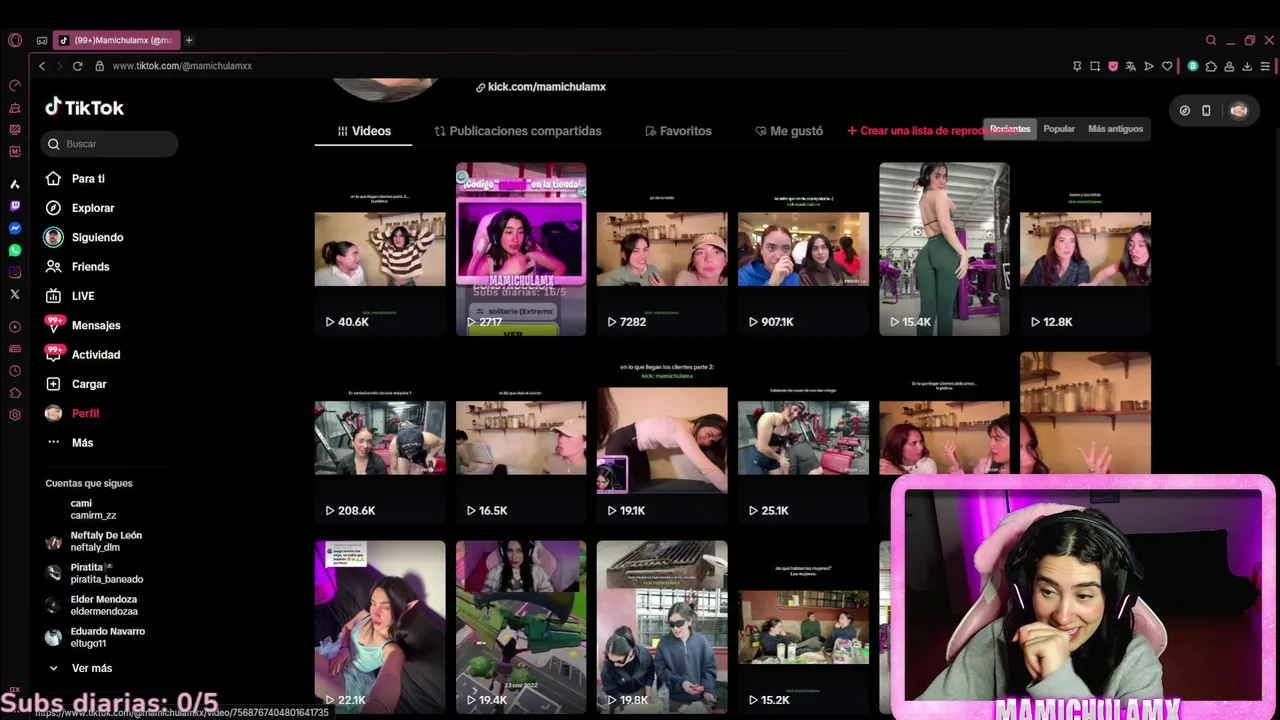Click the pin icon in address bar
The width and height of the screenshot is (1280, 720).
point(1077,66)
